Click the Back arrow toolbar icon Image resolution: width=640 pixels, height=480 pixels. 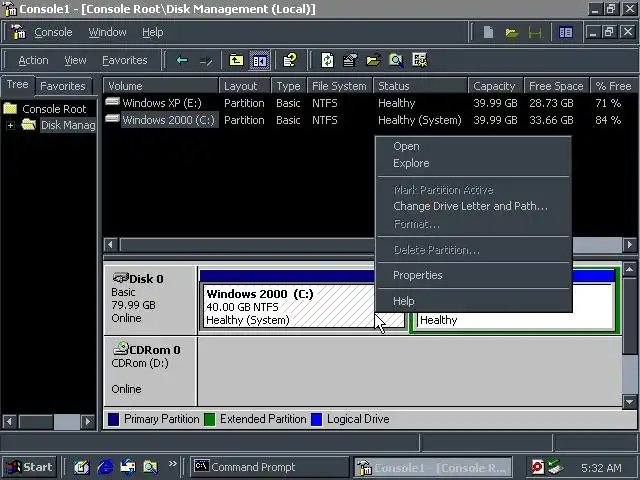182,60
